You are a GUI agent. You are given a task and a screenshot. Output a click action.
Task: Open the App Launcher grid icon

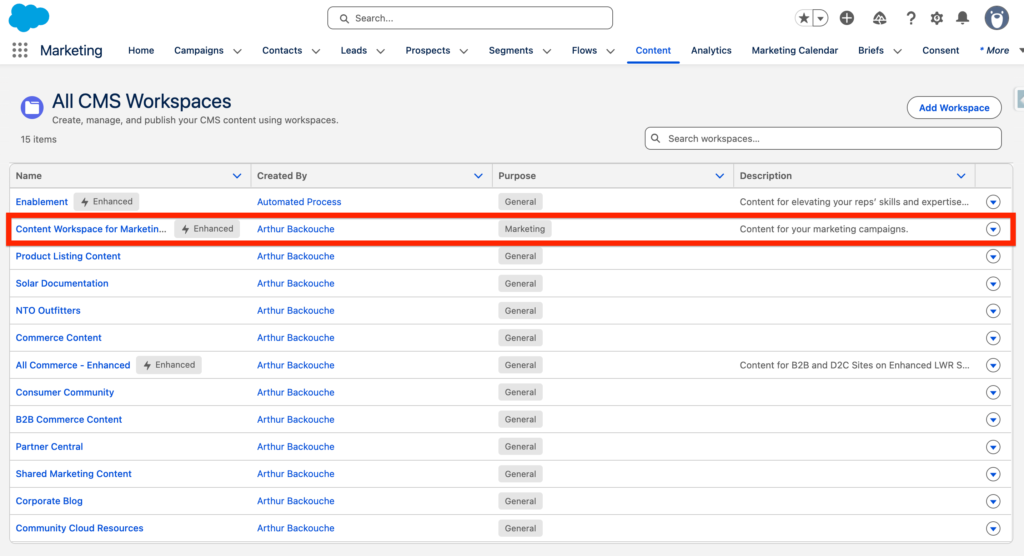pos(20,51)
